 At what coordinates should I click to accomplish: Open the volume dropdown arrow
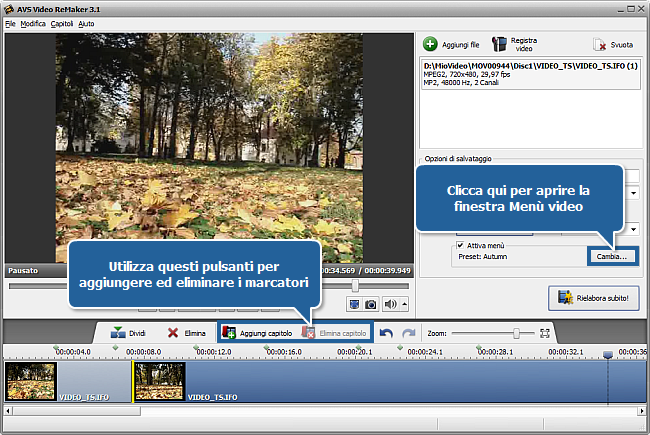403,304
